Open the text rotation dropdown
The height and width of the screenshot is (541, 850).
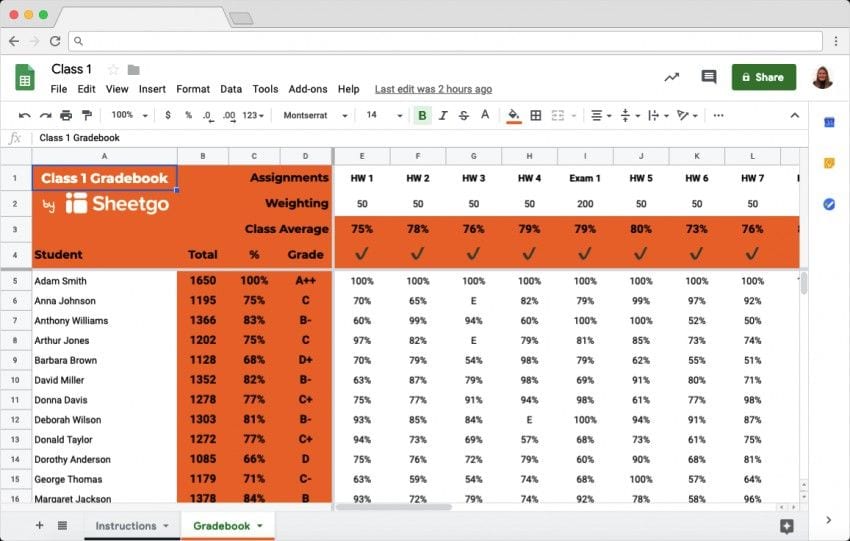687,115
